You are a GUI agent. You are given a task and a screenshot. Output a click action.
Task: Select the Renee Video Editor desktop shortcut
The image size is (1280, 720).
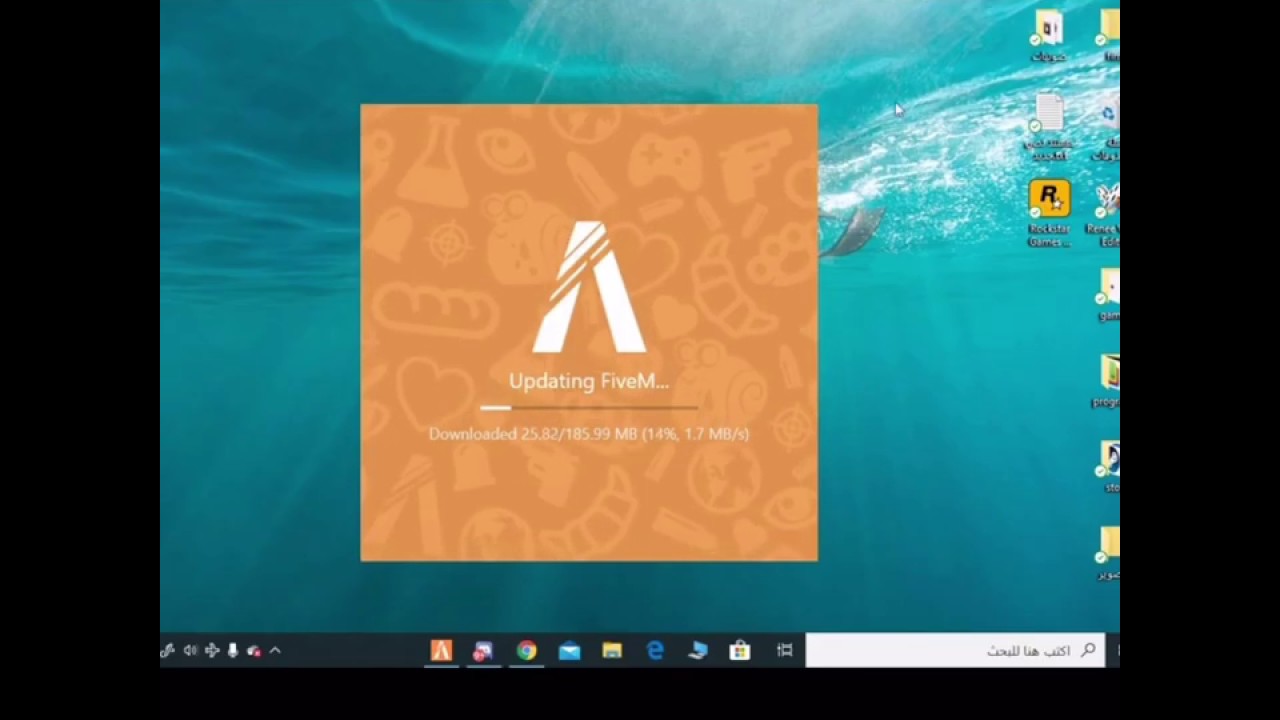point(1105,214)
